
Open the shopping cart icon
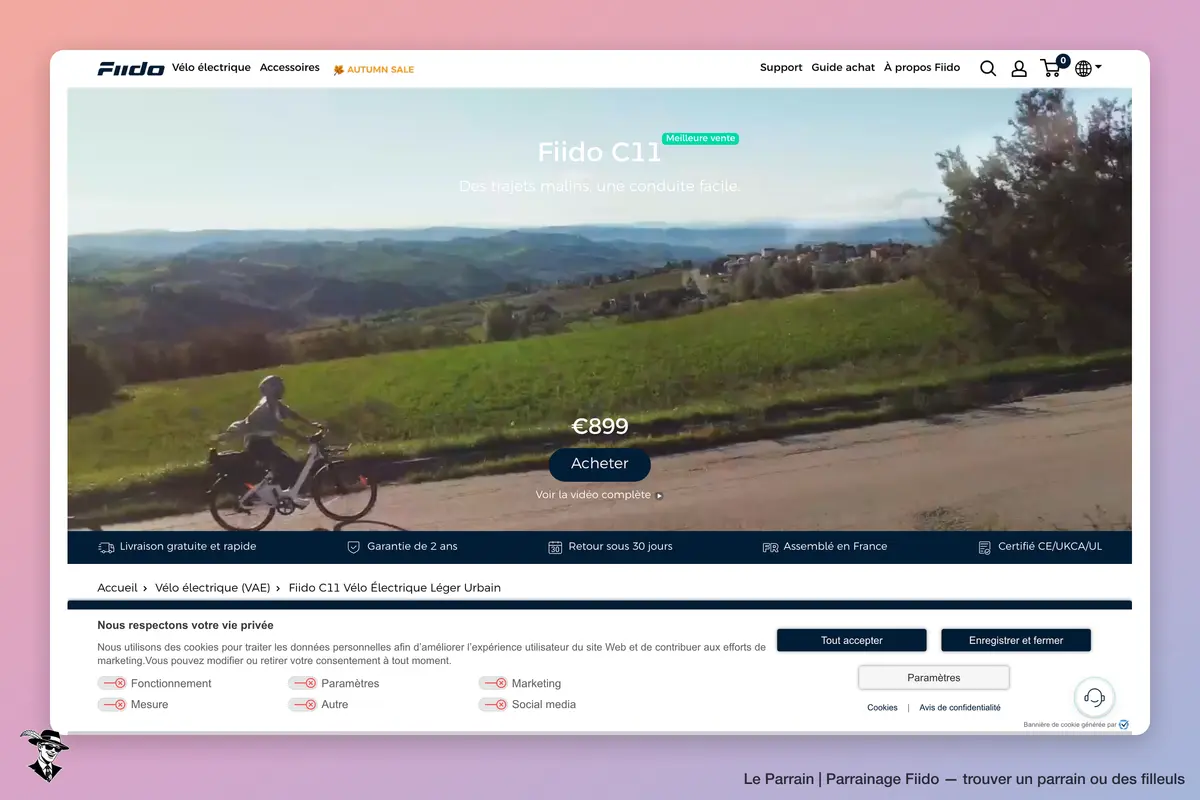point(1051,68)
